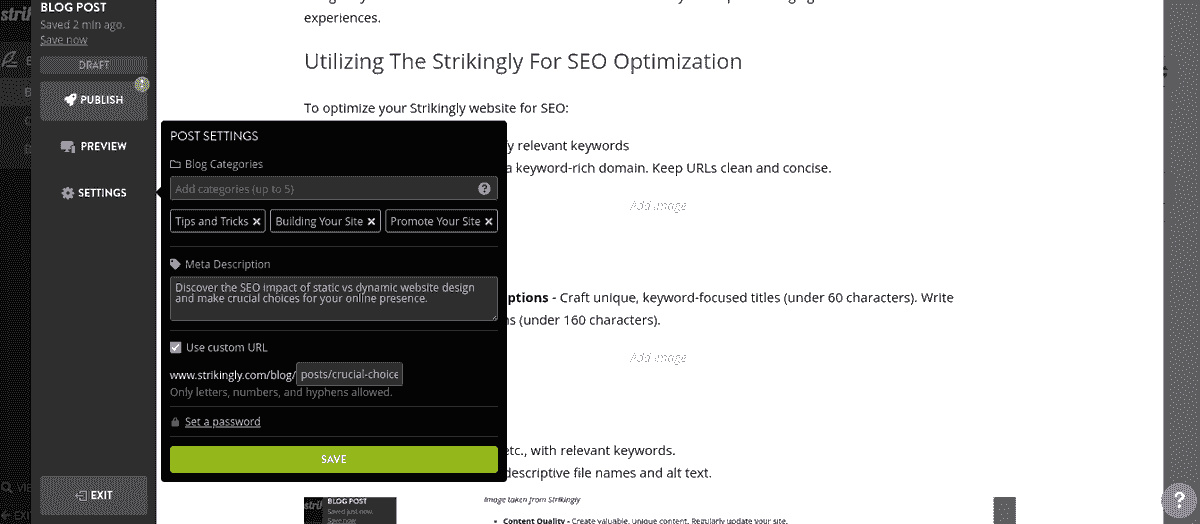Click the DRAFT status label
1200x524 pixels.
pos(94,65)
